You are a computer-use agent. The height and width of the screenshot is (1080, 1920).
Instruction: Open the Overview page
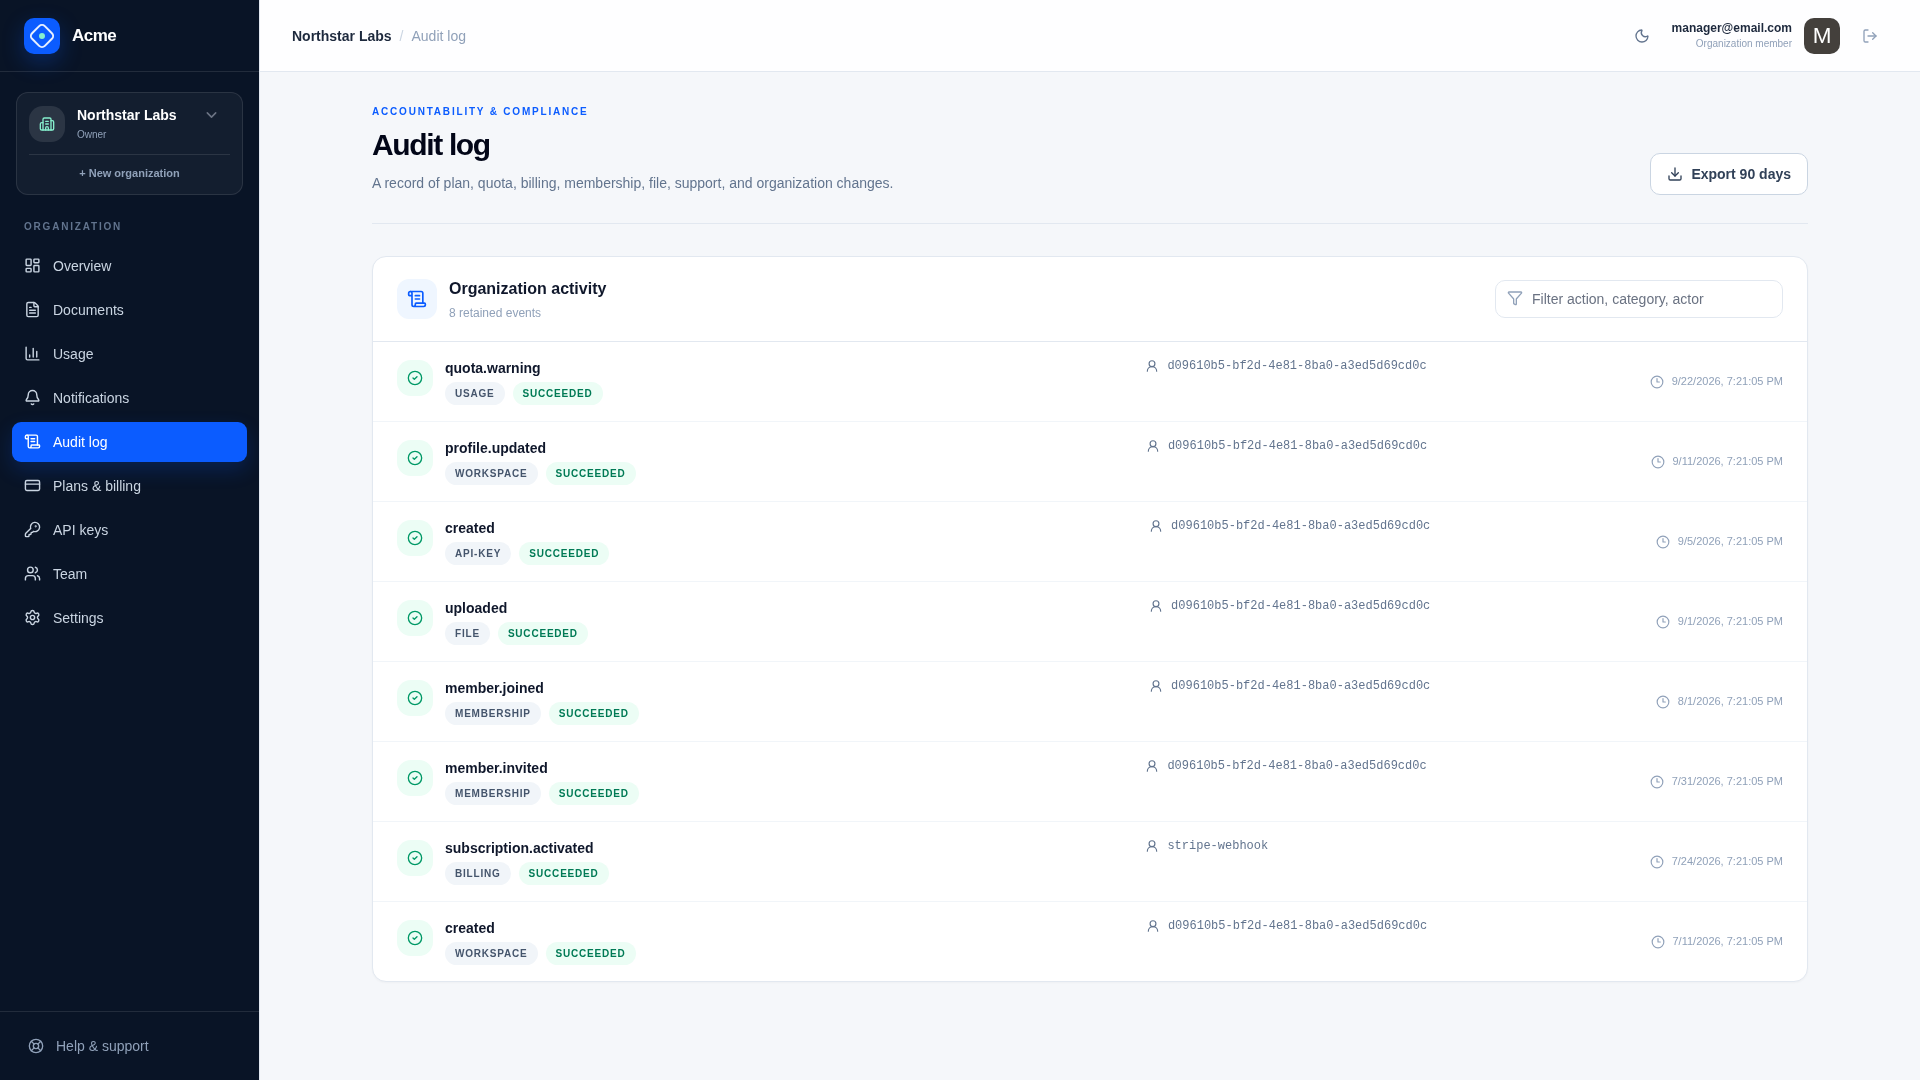(129, 266)
